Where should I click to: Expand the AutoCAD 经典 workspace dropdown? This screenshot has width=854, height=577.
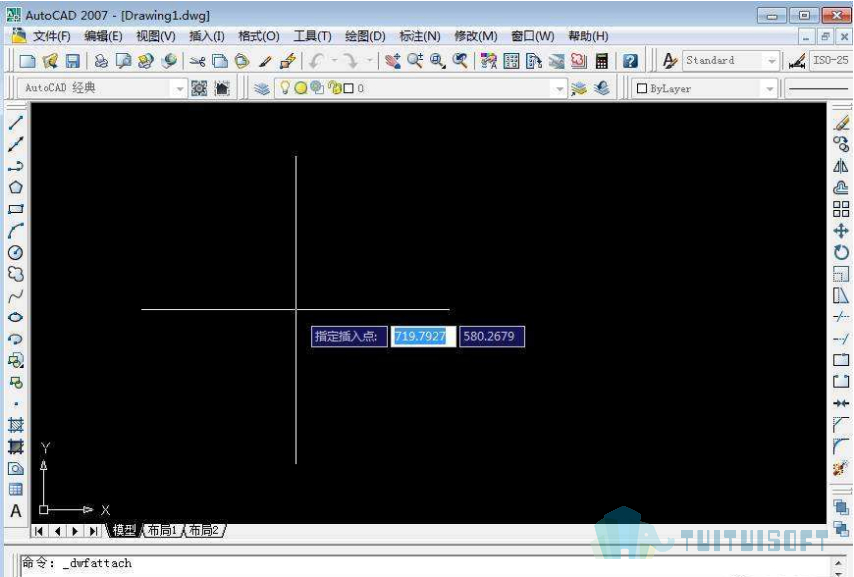coord(179,88)
